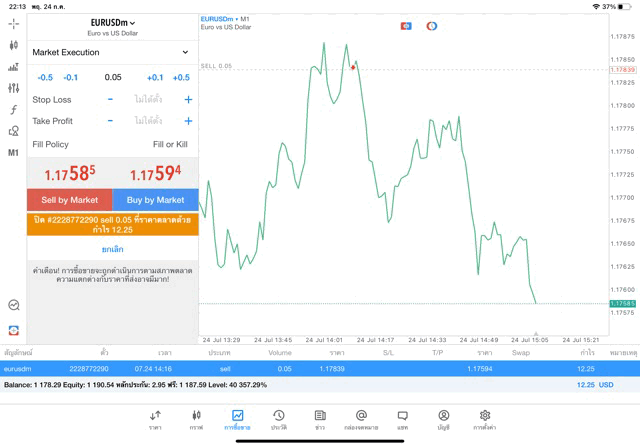Screen dimensions: 640x447
Task: Open the objects shapes tool icon
Action: point(13,131)
